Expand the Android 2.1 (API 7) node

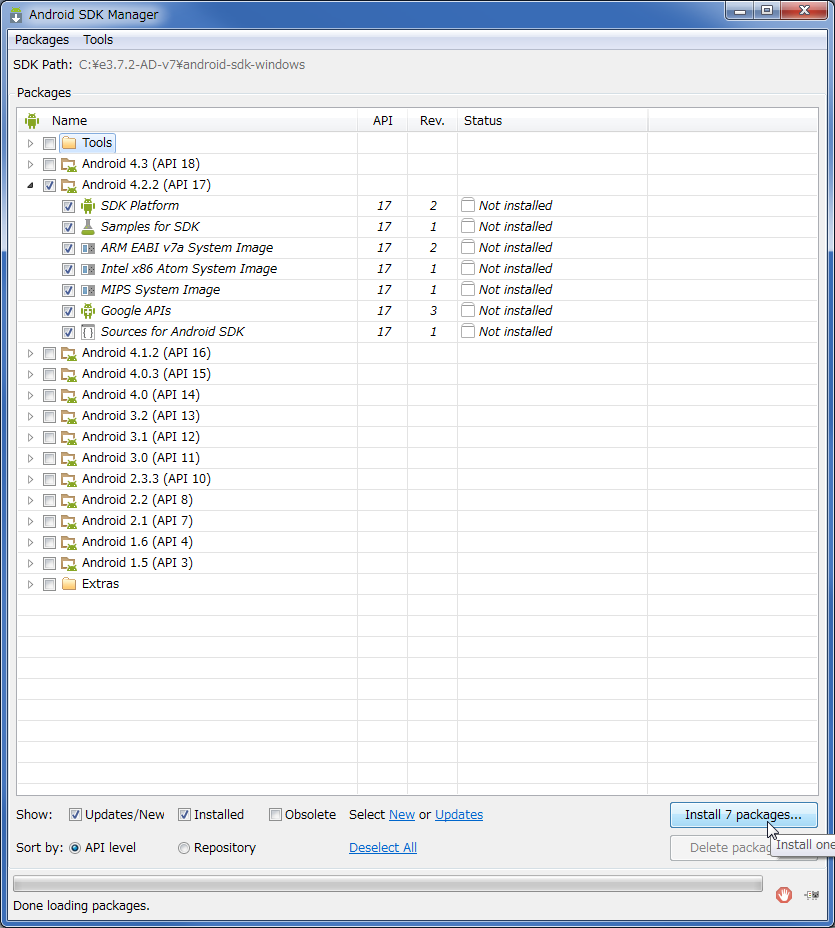click(x=31, y=521)
